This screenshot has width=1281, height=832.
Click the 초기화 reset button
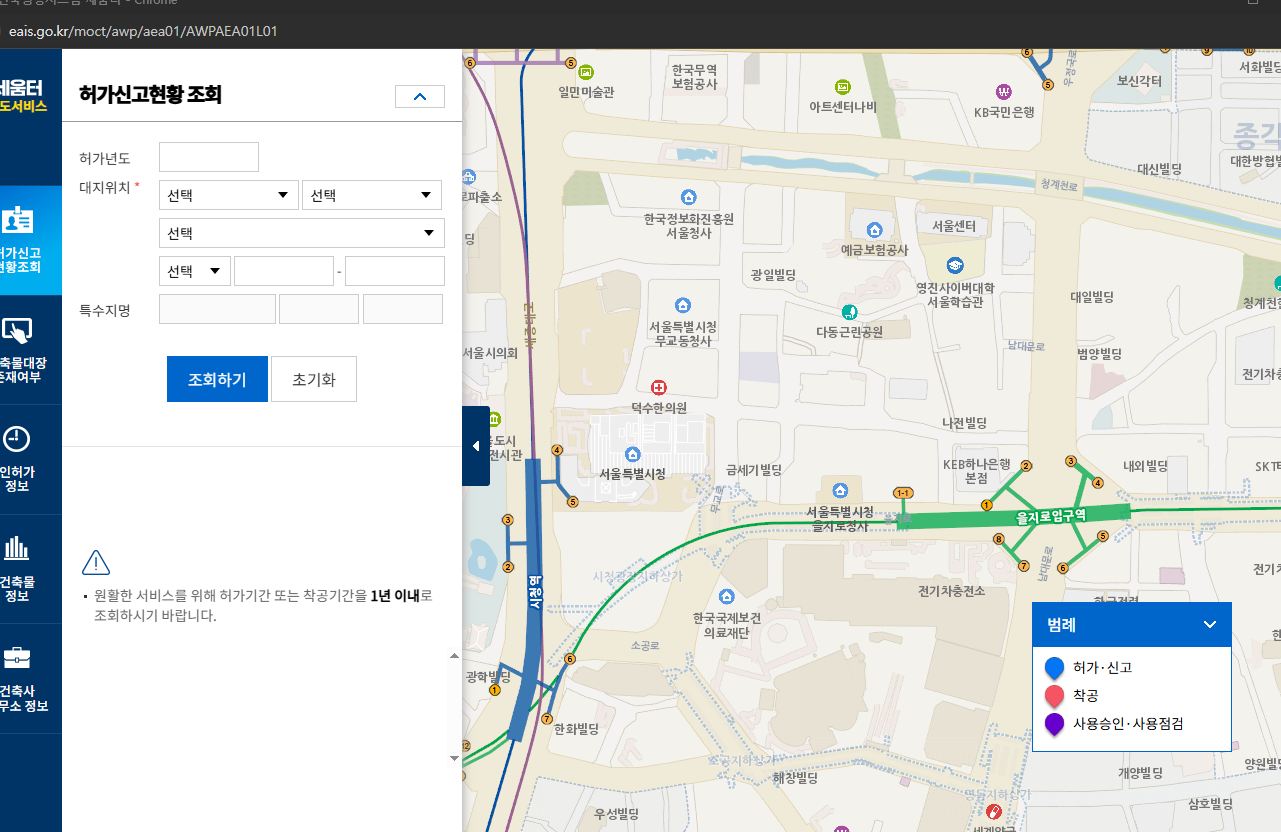coord(314,379)
